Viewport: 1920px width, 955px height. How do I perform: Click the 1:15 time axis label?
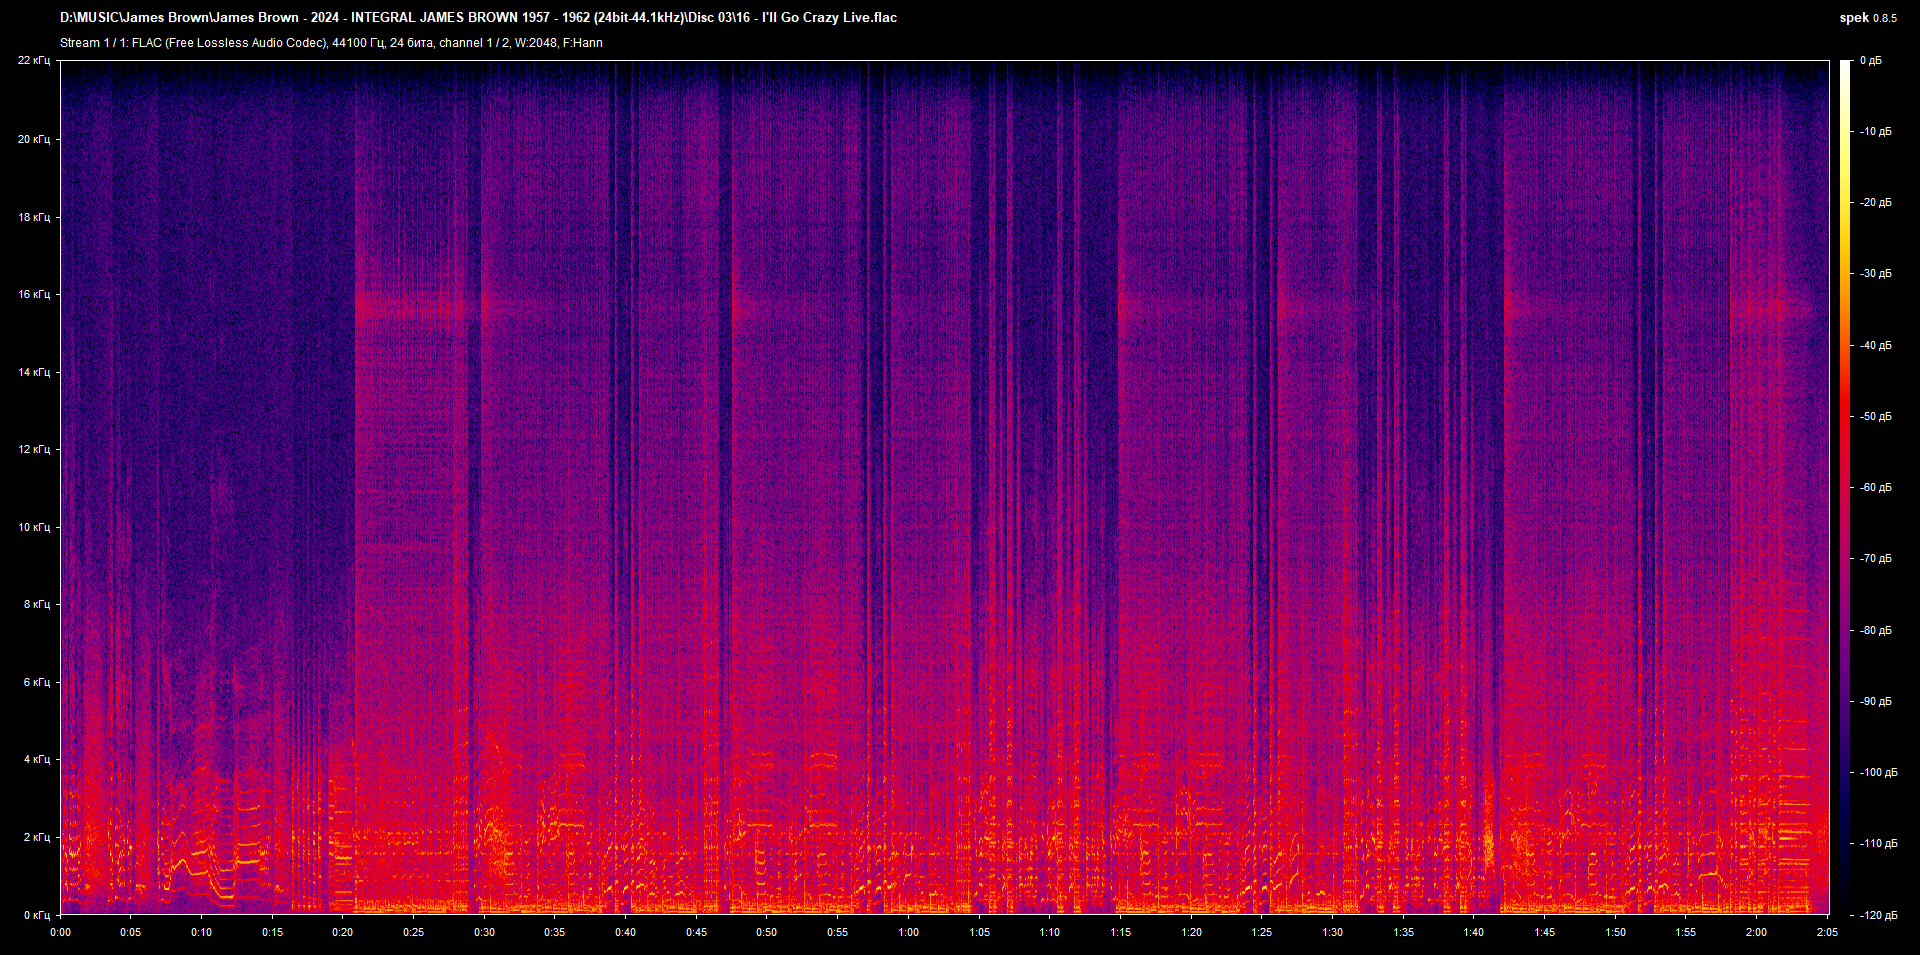1121,932
